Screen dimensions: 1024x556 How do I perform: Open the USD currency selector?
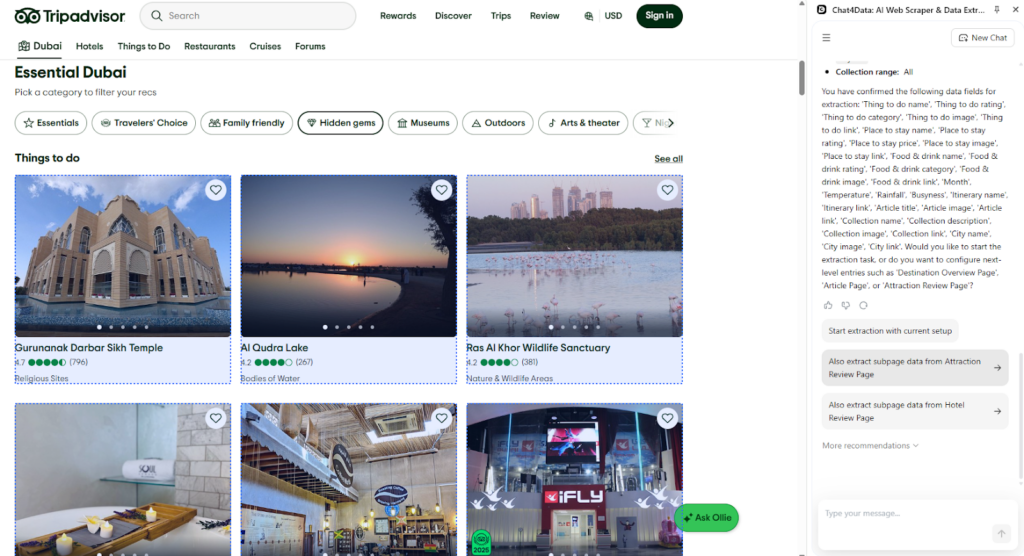click(613, 16)
